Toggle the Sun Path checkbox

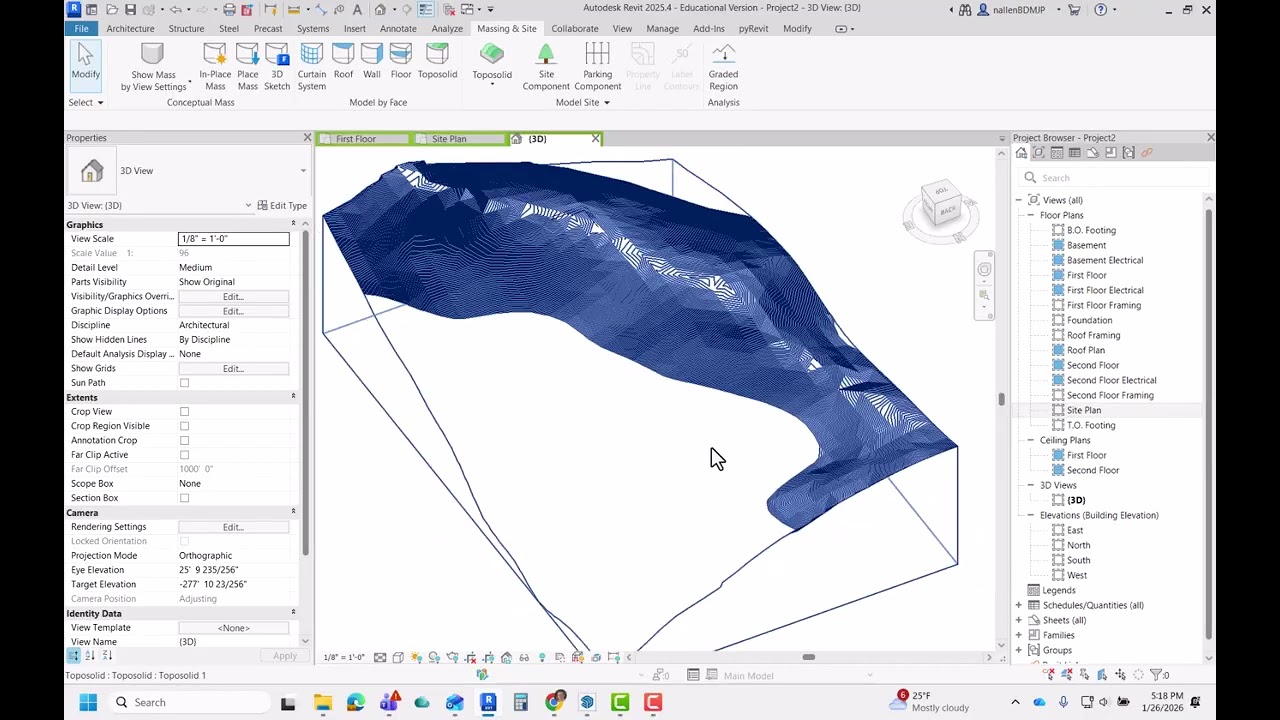point(184,383)
